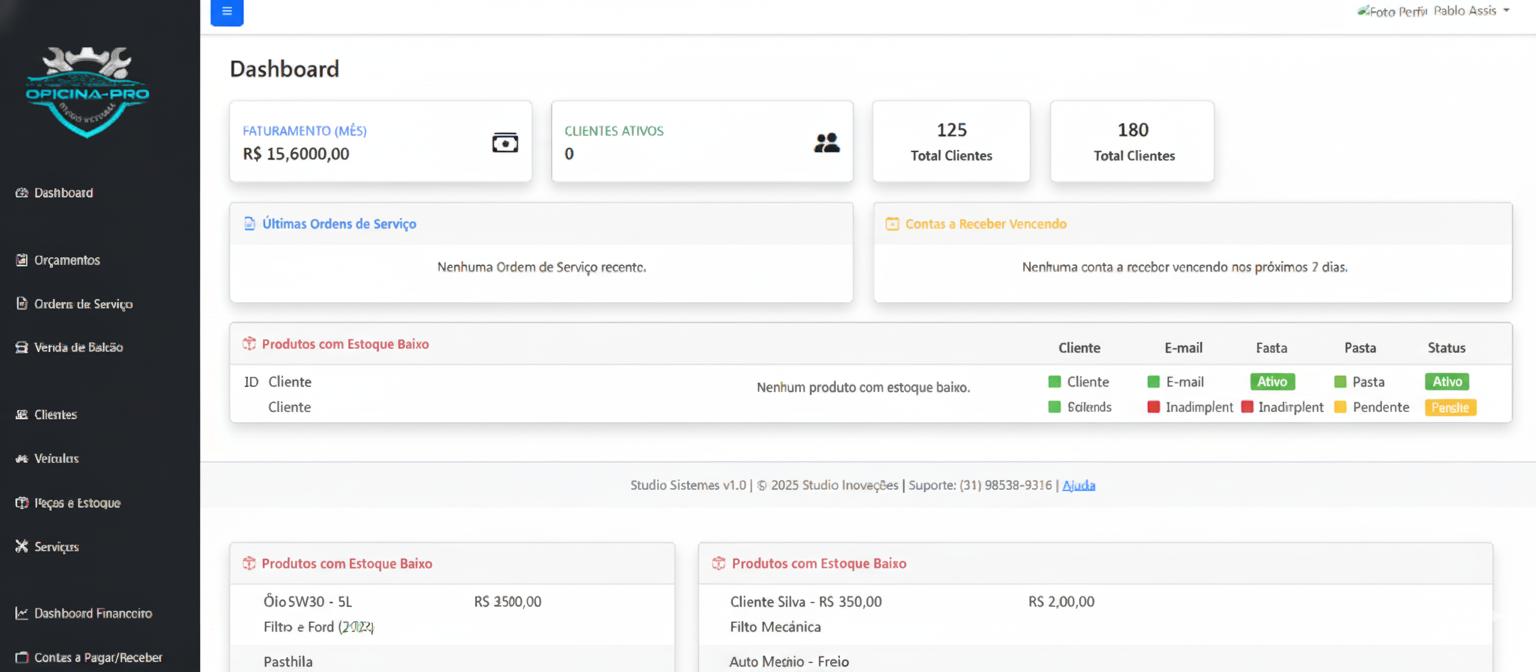Click the E-mail column header
The height and width of the screenshot is (672, 1536).
point(1184,348)
